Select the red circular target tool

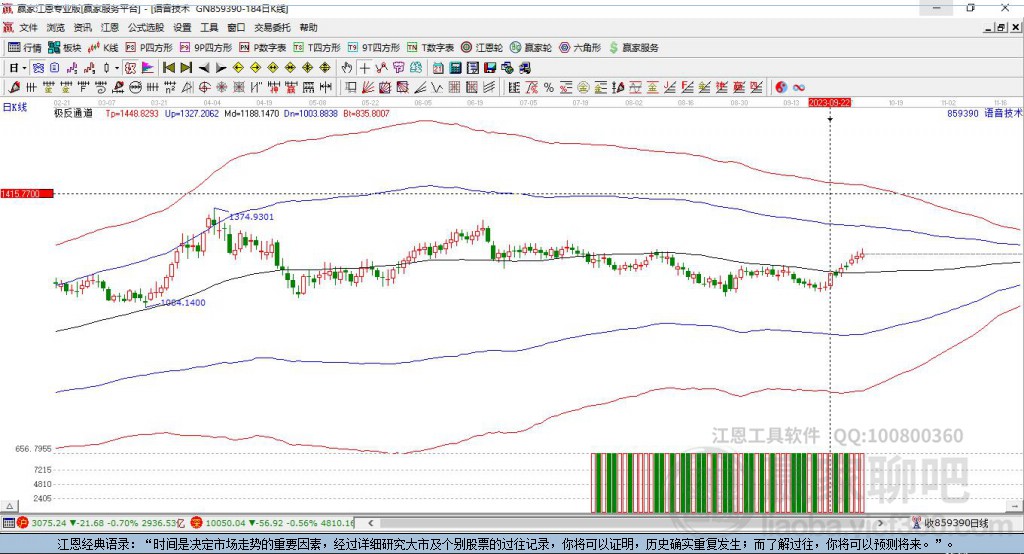click(204, 87)
